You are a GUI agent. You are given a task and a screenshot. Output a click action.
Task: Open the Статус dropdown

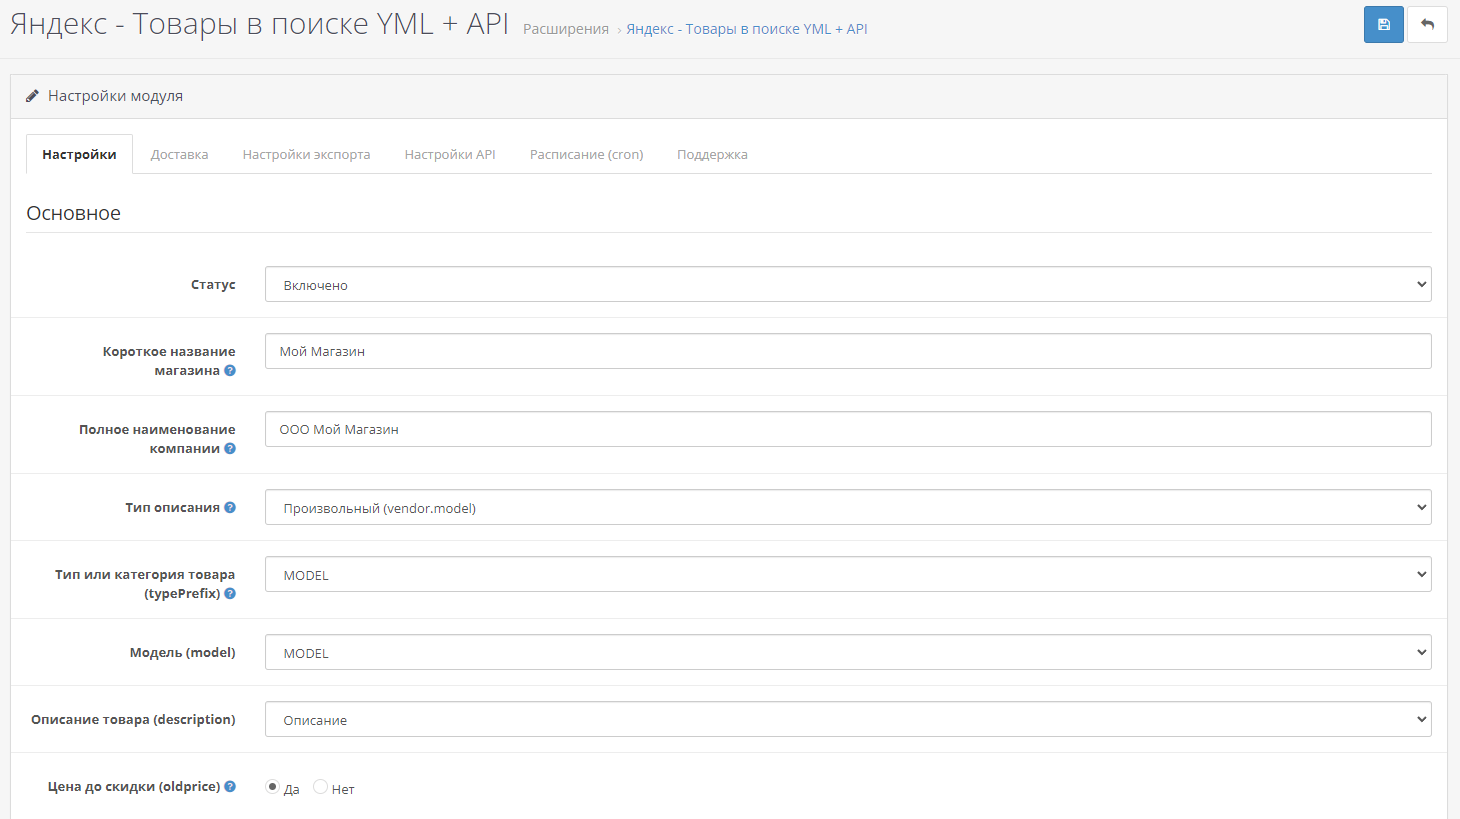[848, 284]
